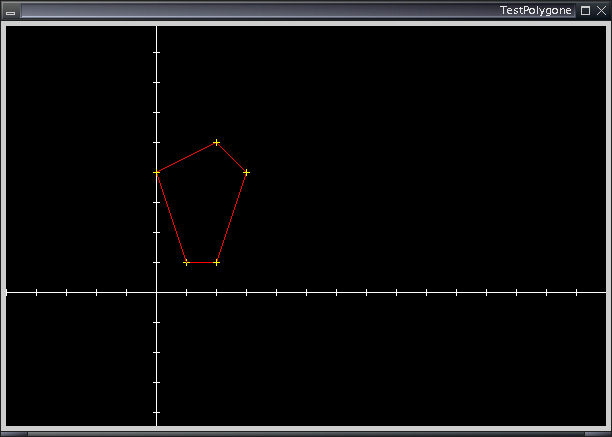The width and height of the screenshot is (612, 437).
Task: Maximize the TestPolygone window
Action: tap(585, 11)
